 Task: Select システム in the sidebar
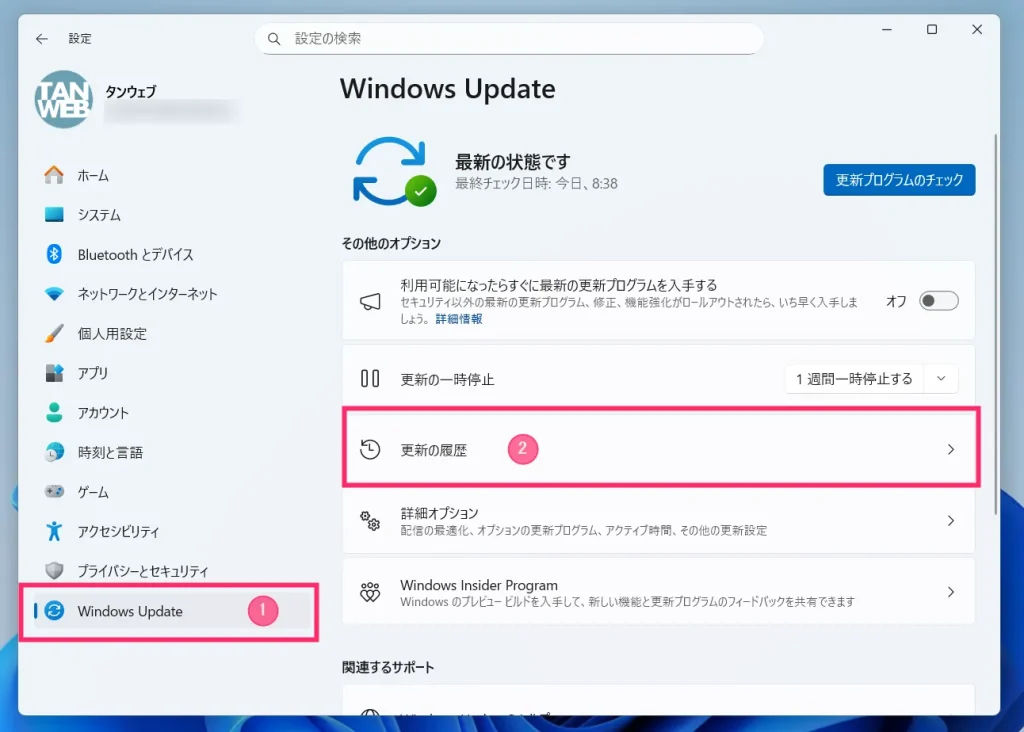pyautogui.click(x=99, y=215)
